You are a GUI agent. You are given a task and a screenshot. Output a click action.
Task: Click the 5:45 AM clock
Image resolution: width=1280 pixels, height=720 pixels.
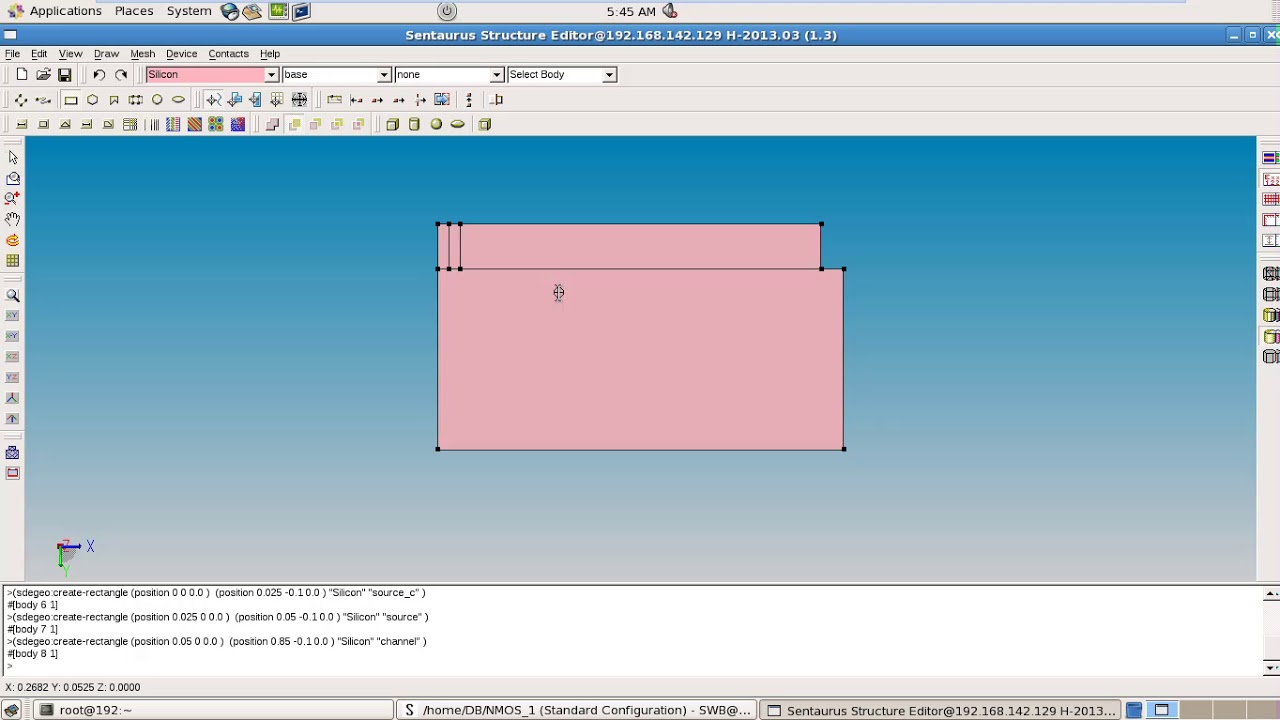[x=631, y=11]
